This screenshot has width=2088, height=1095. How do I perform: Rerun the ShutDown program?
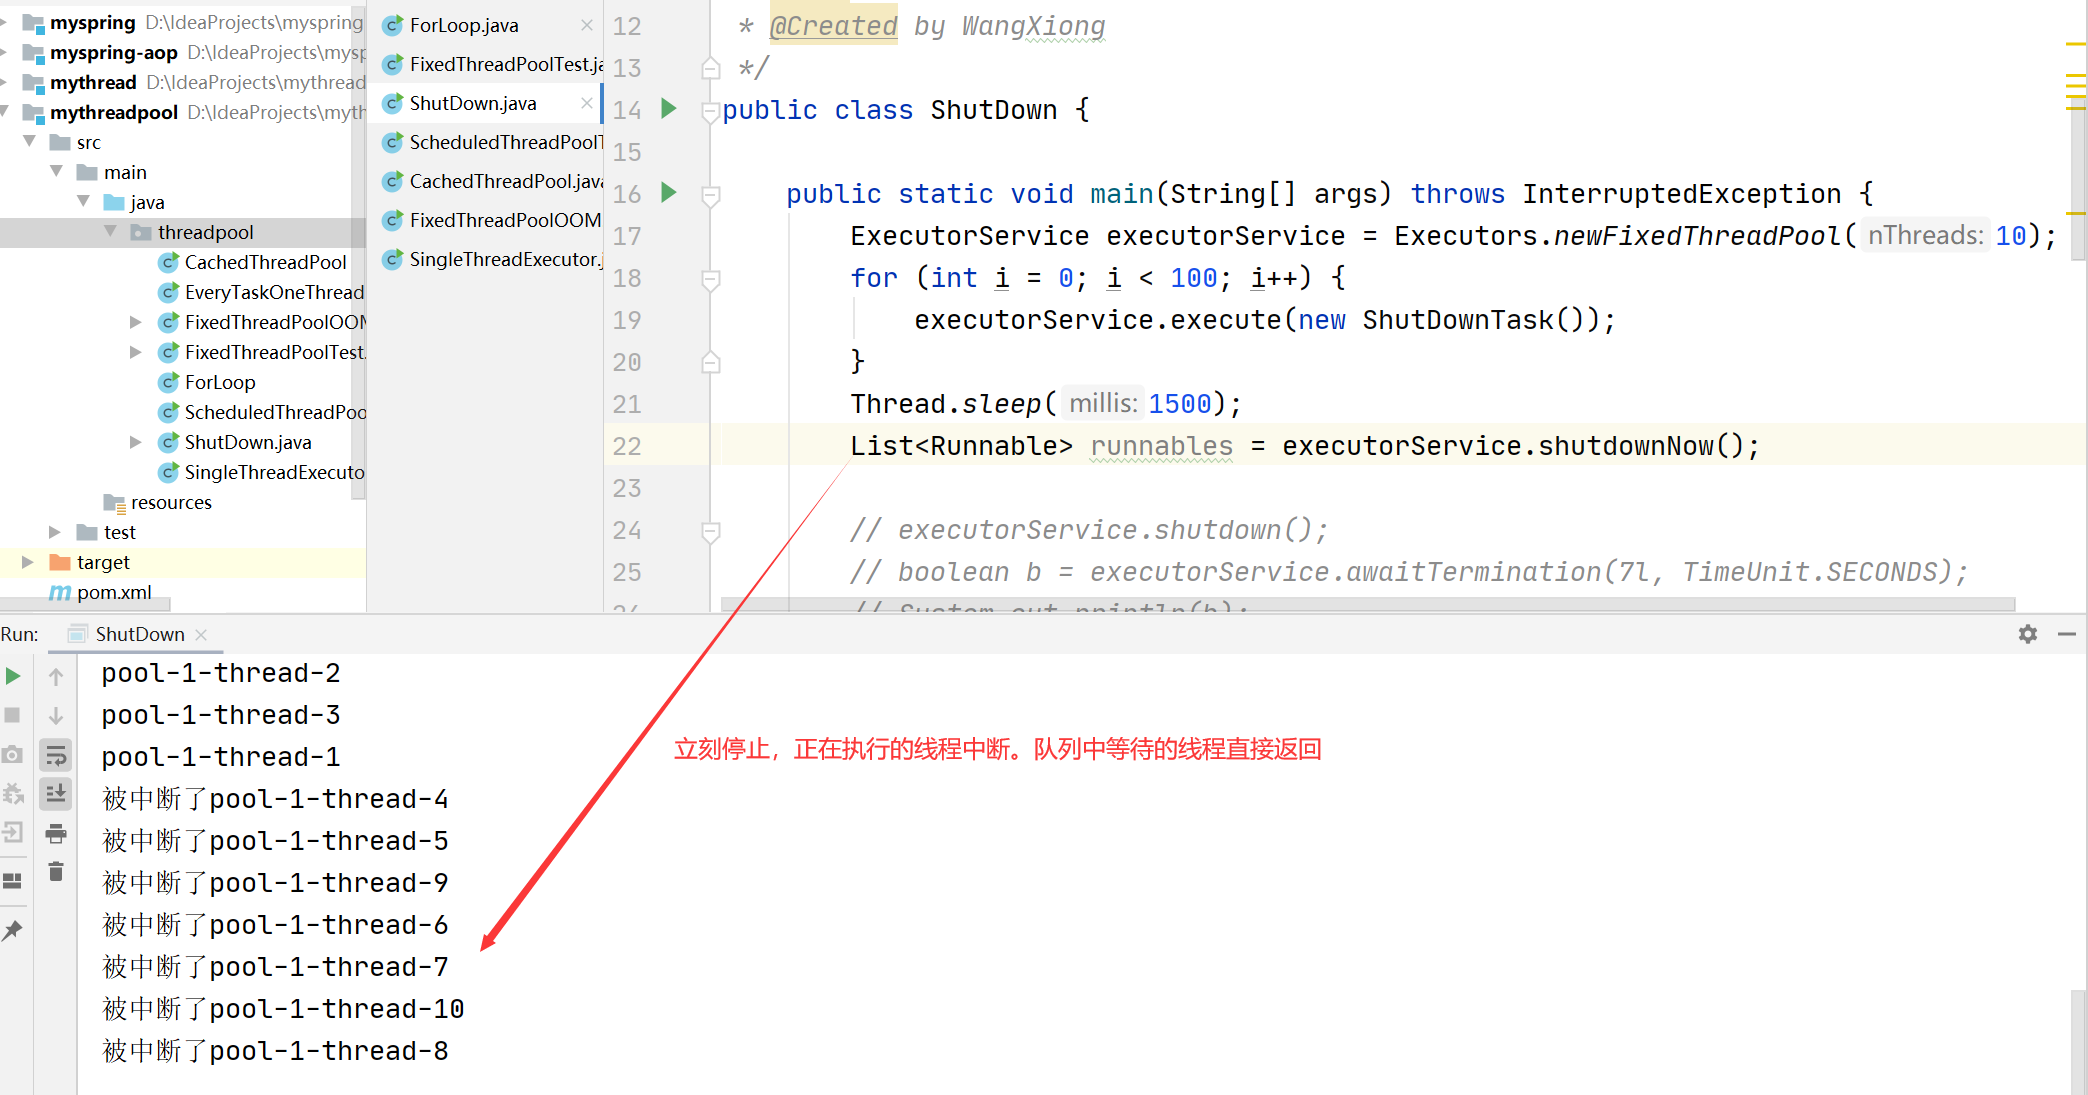pyautogui.click(x=13, y=676)
